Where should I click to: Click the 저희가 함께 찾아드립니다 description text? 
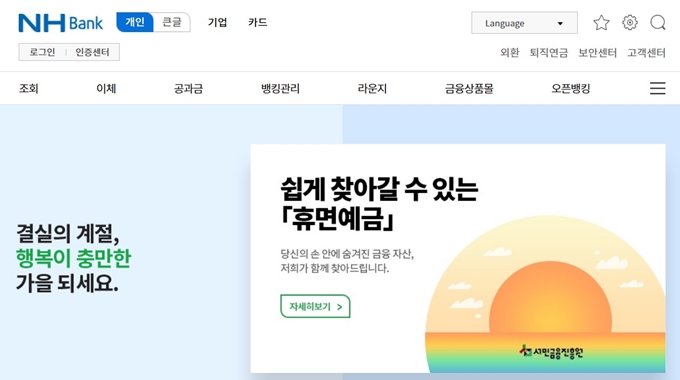point(334,268)
